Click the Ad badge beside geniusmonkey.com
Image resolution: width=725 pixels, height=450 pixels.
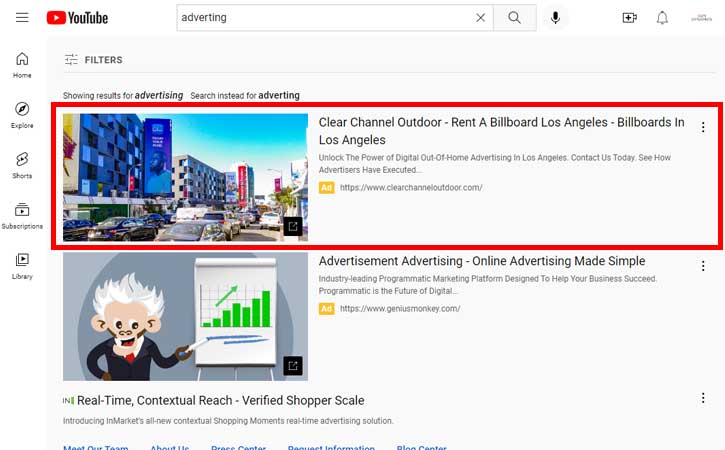point(326,308)
